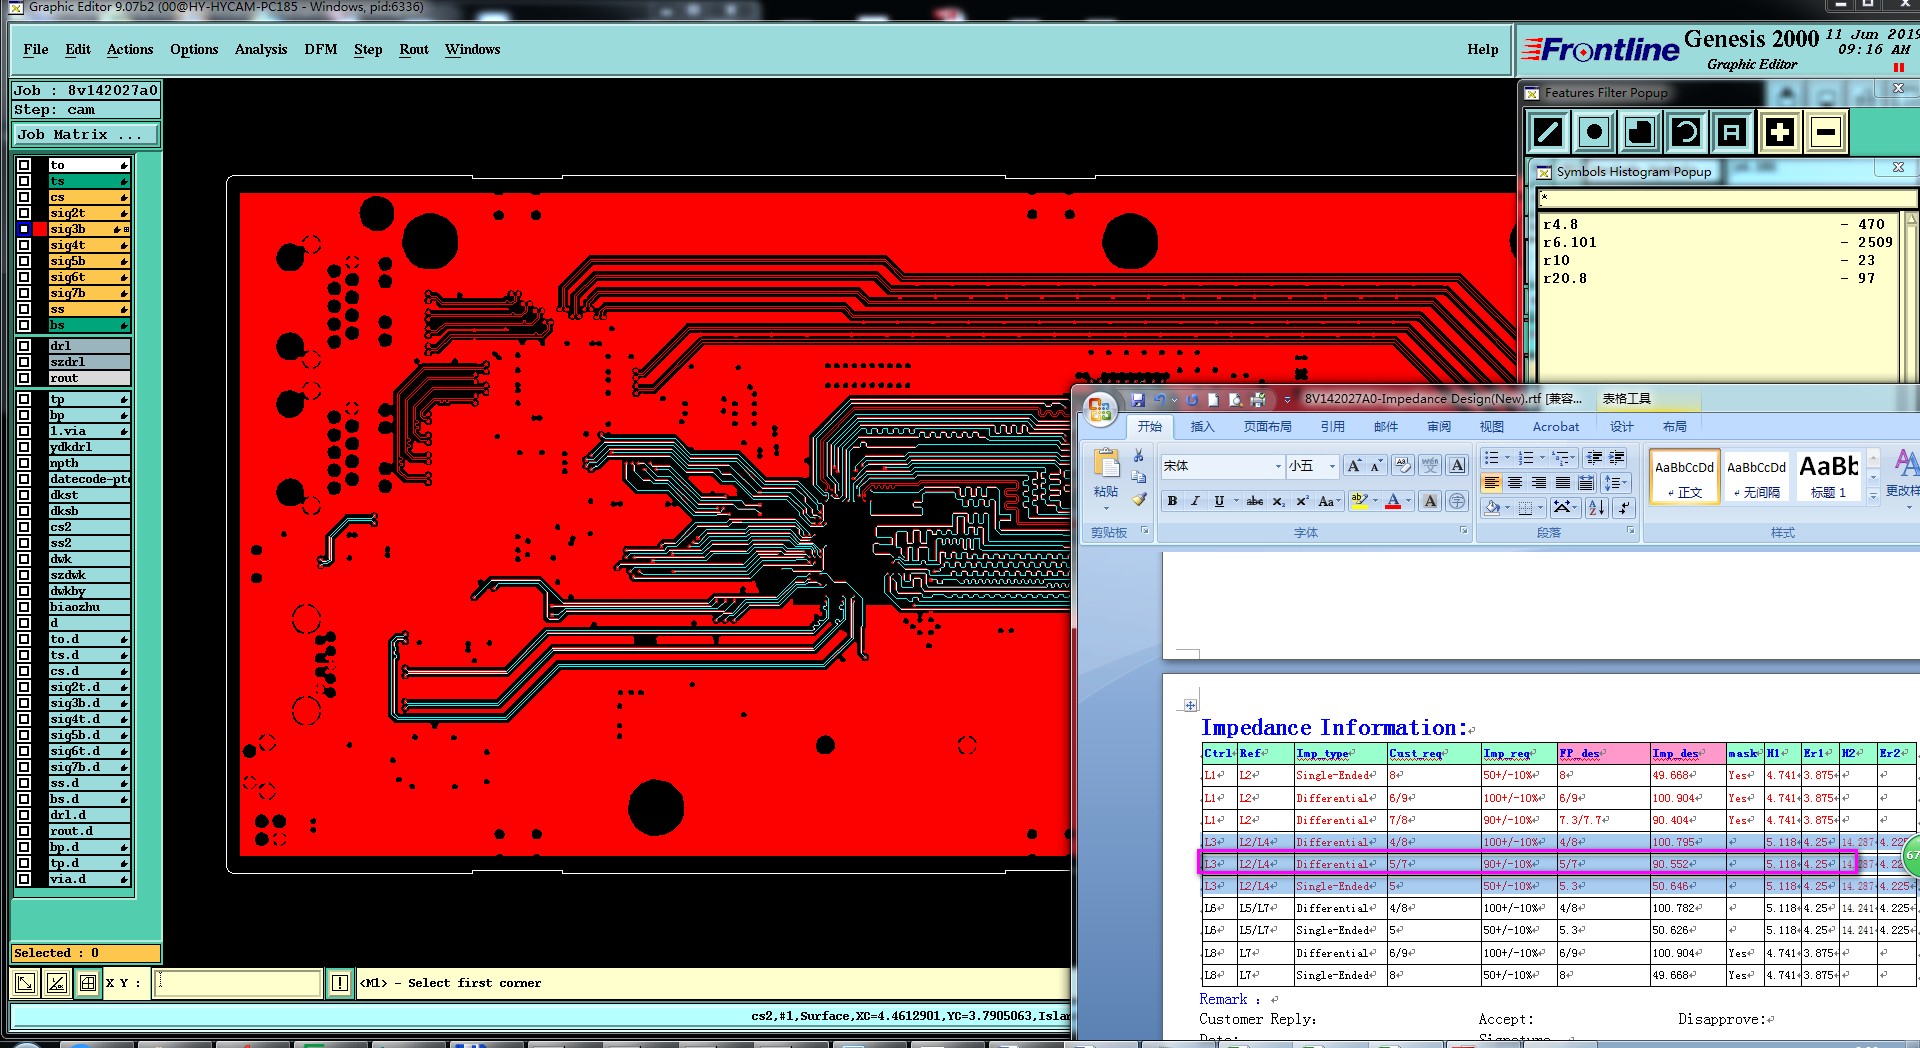1920x1048 pixels.
Task: Click the Word save icon
Action: (x=1137, y=400)
